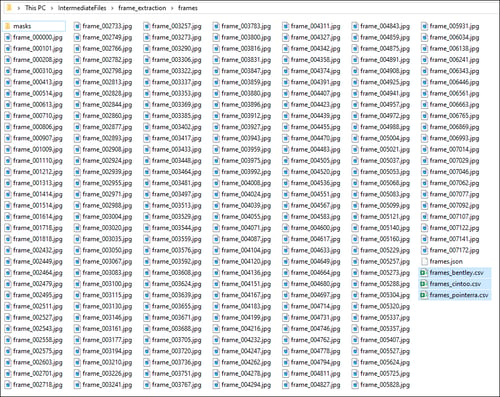Select the file name frame_002782.jpg
This screenshot has width=500, height=397.
[107, 60]
